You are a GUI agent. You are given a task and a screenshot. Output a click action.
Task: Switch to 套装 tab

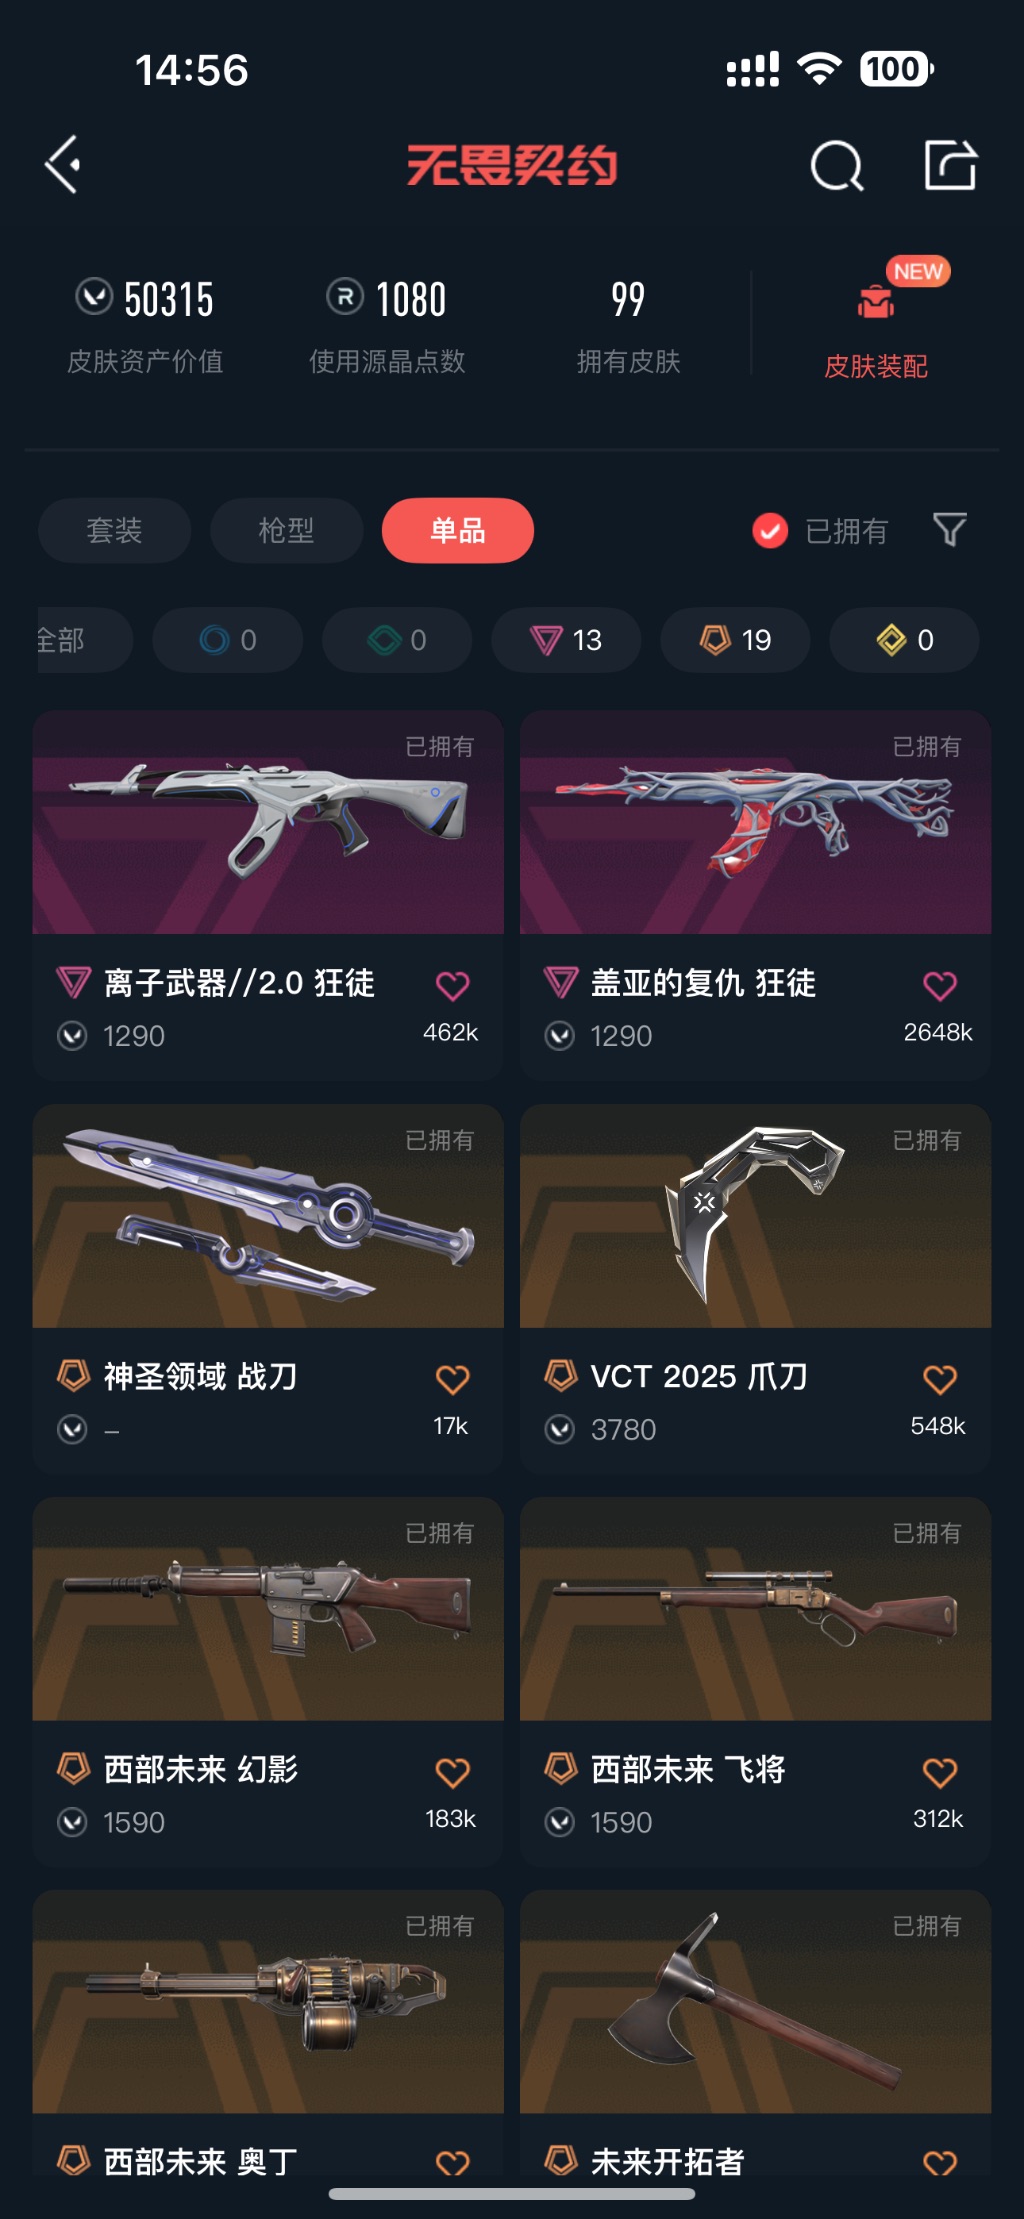pyautogui.click(x=114, y=530)
